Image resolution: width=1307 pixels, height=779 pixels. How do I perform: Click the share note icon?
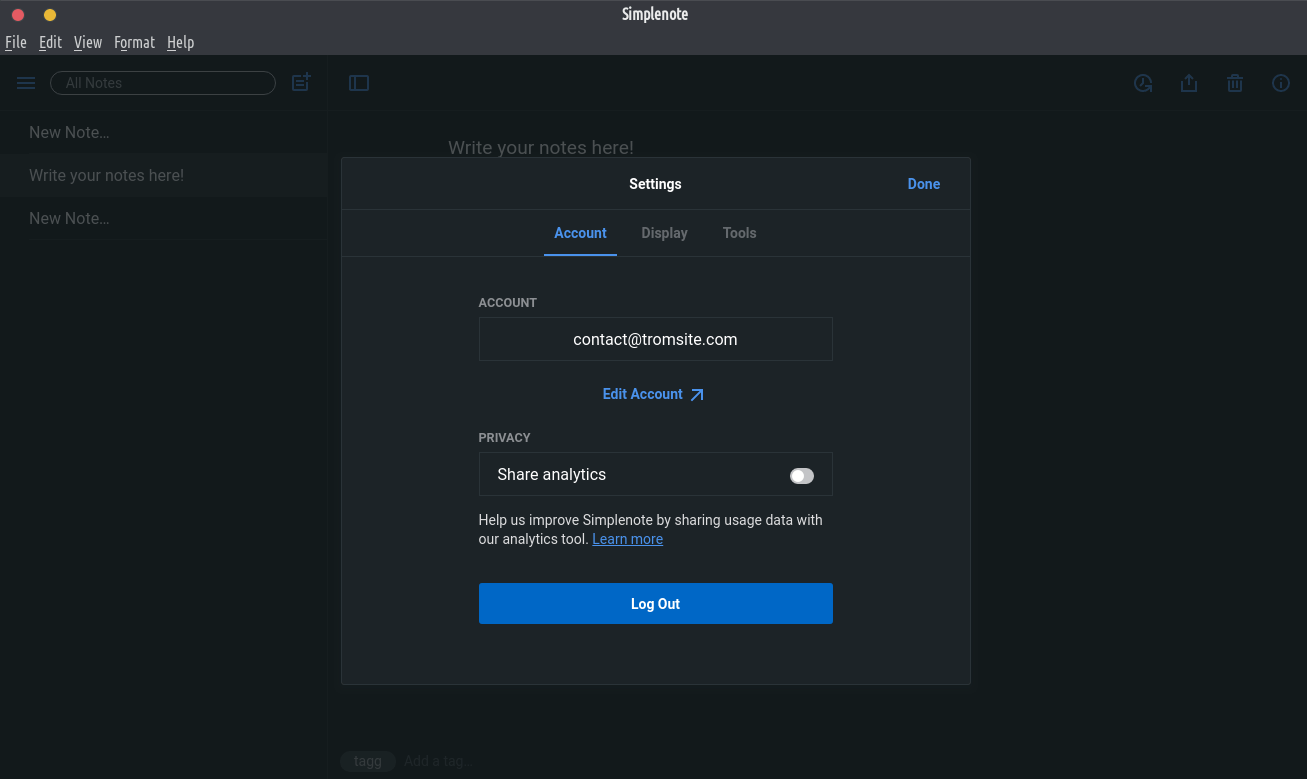(x=1189, y=83)
